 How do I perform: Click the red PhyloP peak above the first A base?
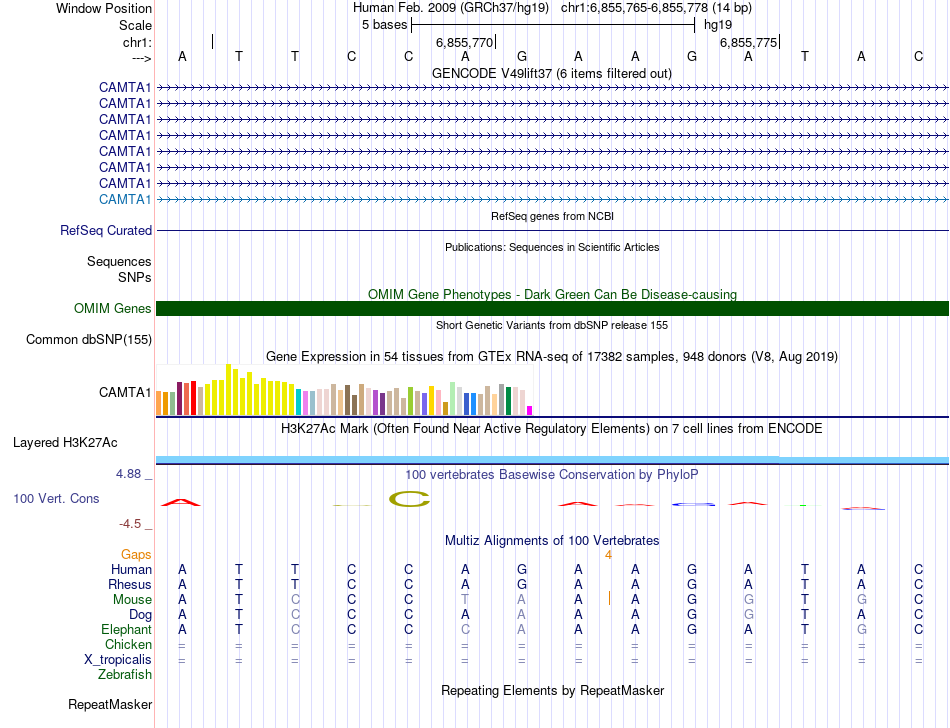(x=181, y=502)
